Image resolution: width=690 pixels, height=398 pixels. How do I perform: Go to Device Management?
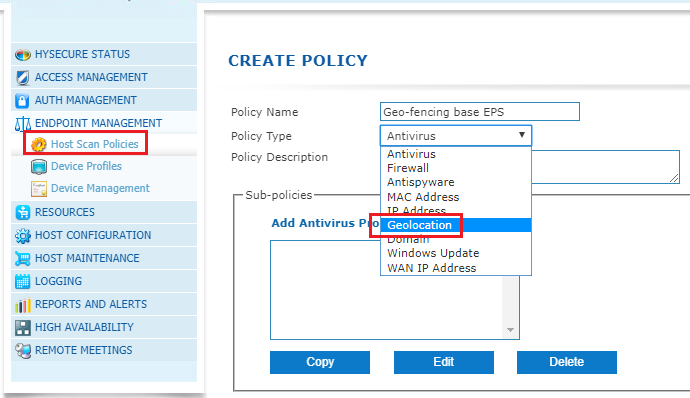point(100,188)
